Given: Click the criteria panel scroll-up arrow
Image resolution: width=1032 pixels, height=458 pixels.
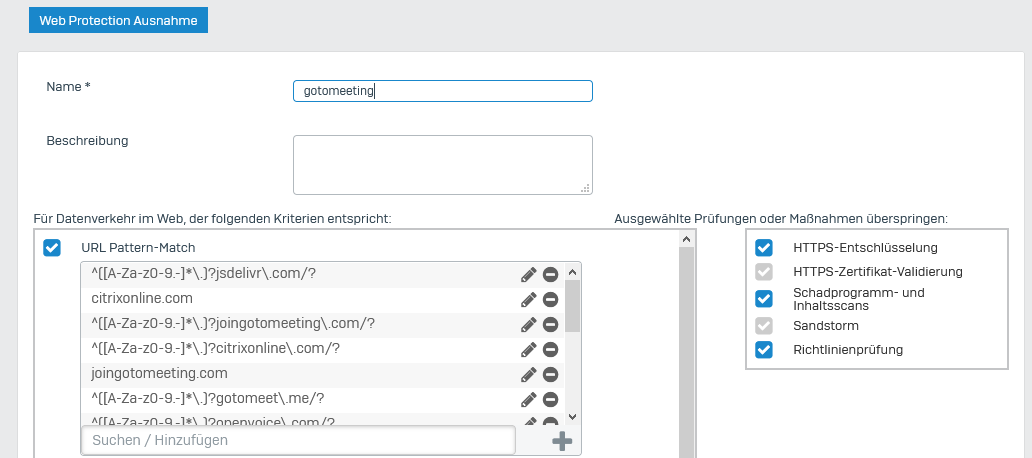Looking at the screenshot, I should coord(686,240).
